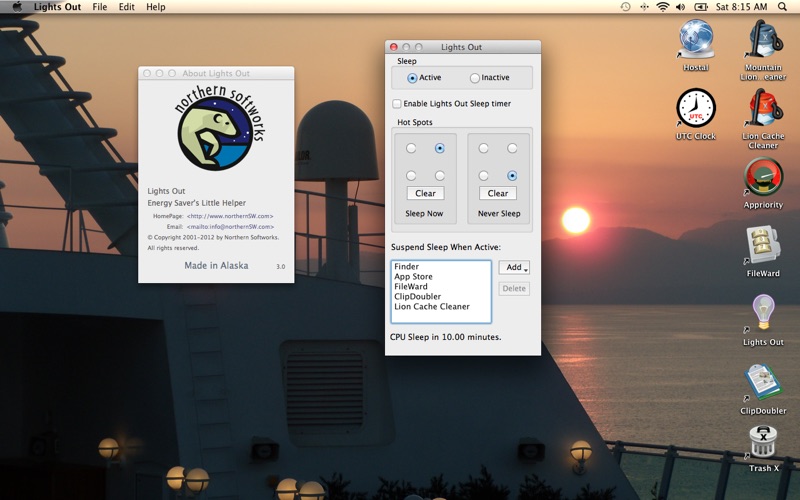
Task: Select App Store in the suspend list
Action: (x=413, y=277)
